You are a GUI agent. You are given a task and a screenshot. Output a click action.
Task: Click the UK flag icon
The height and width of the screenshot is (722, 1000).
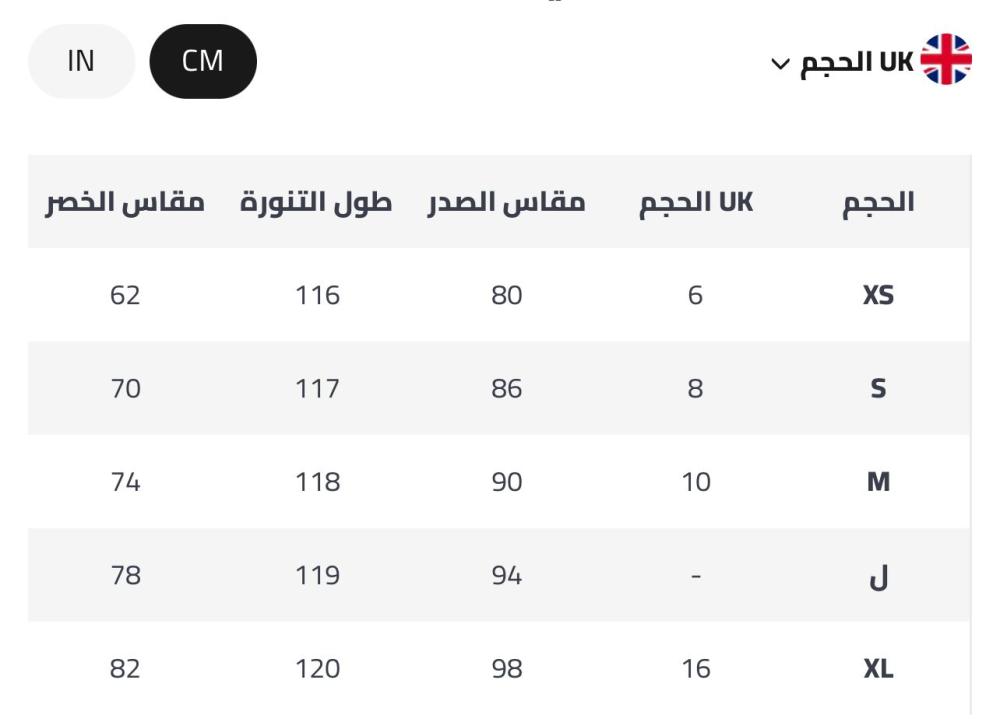click(945, 61)
